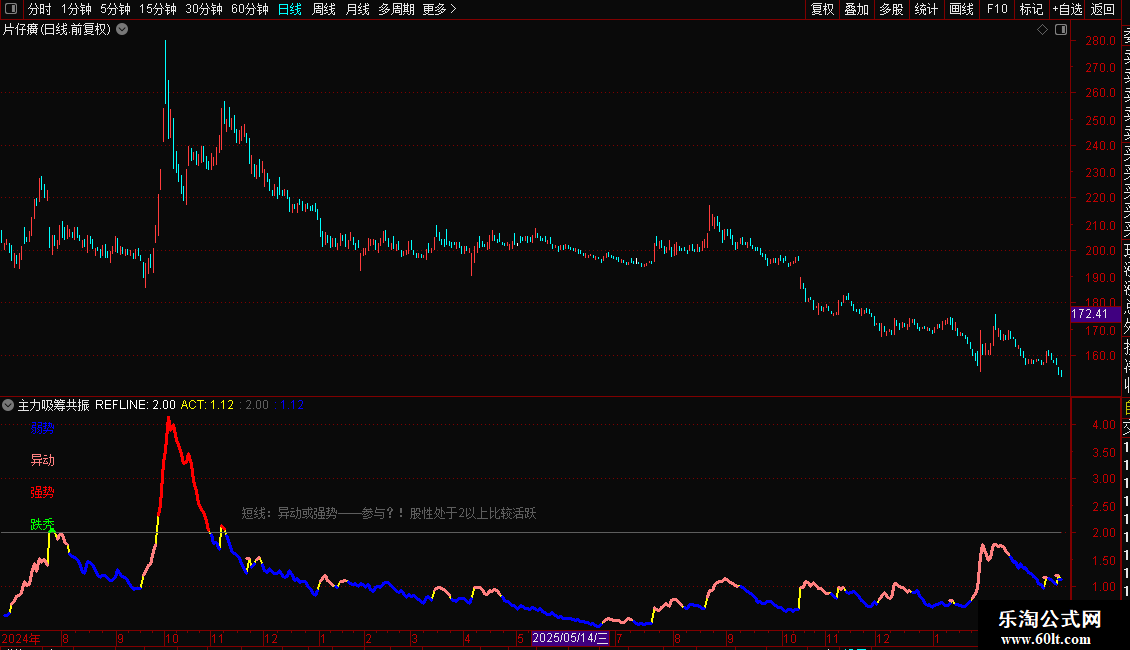Select the 60分钟 period tab

click(x=250, y=9)
